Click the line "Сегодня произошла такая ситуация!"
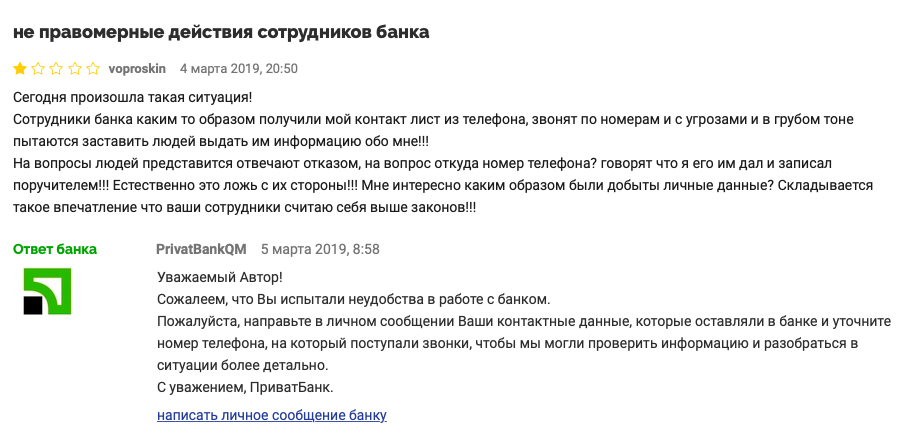902x435 pixels. [133, 97]
